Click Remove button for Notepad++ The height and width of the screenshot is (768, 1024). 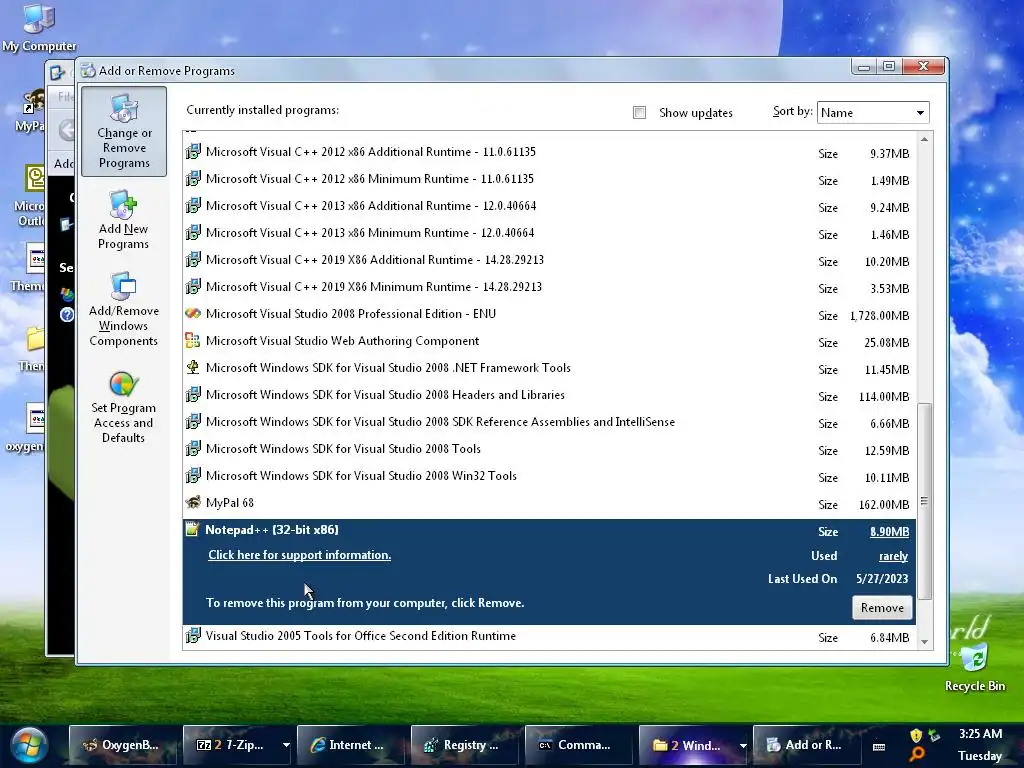(882, 608)
